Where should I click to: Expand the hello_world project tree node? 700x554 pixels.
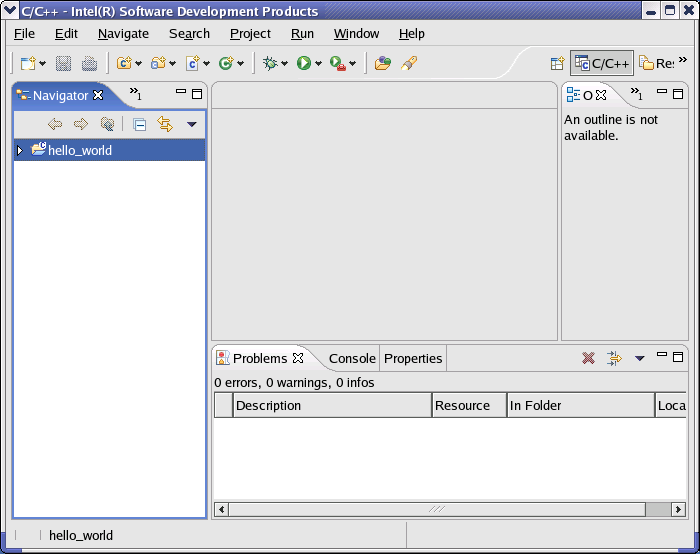pos(19,150)
